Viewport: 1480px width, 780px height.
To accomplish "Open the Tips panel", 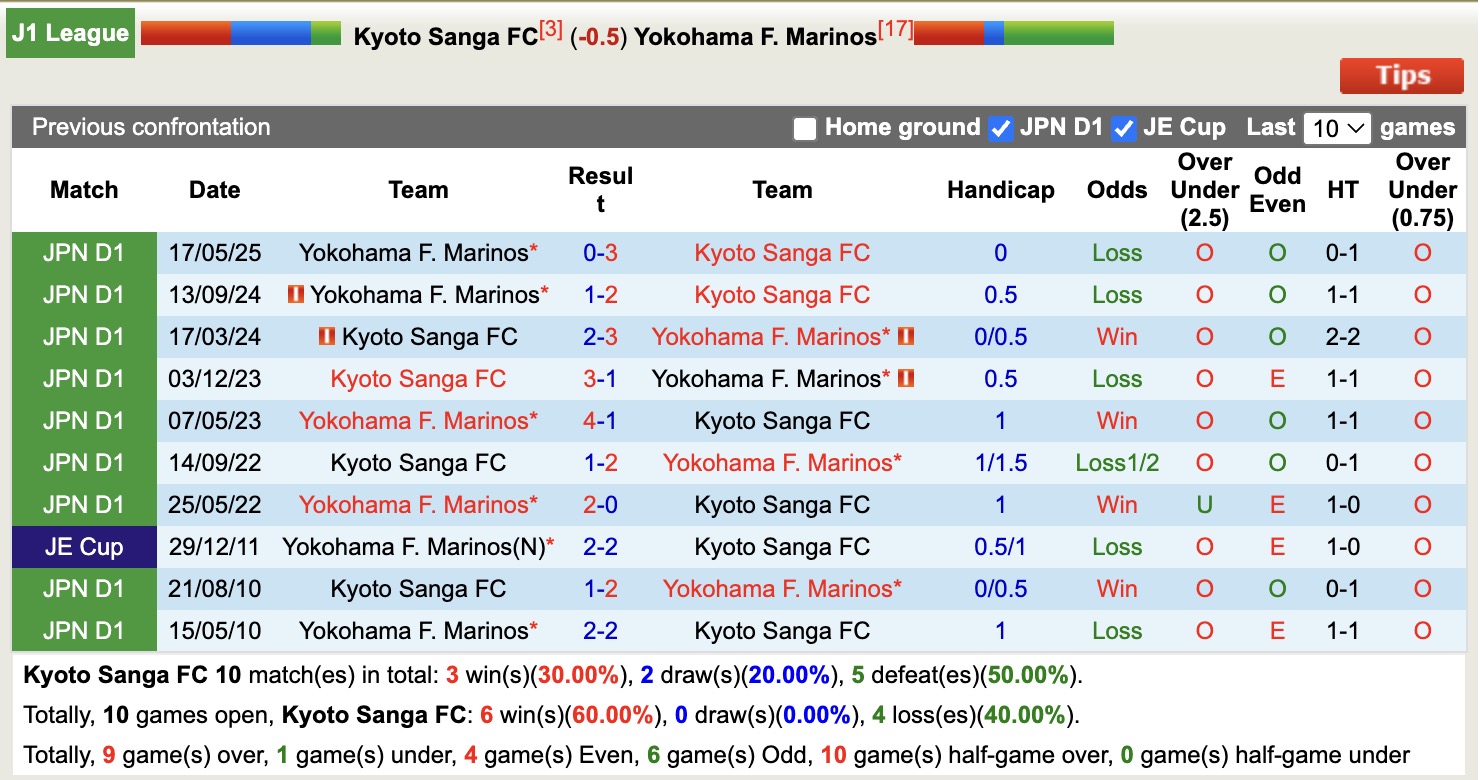I will tap(1401, 75).
